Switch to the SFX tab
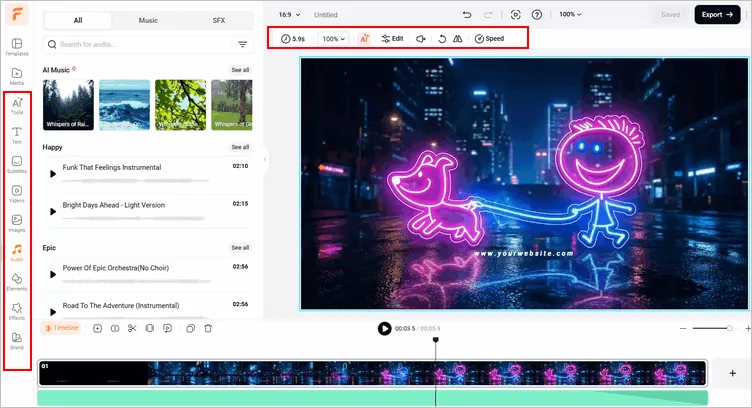This screenshot has height=408, width=752. (219, 21)
